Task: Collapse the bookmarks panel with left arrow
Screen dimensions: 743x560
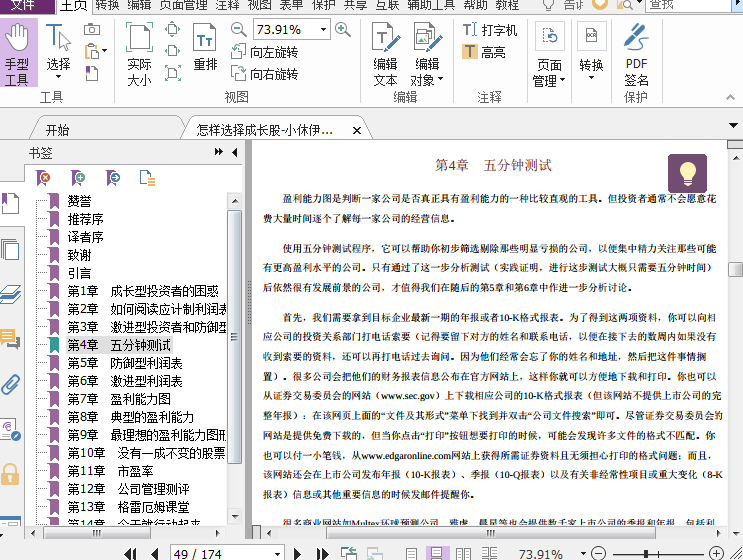Action: pyautogui.click(x=234, y=152)
